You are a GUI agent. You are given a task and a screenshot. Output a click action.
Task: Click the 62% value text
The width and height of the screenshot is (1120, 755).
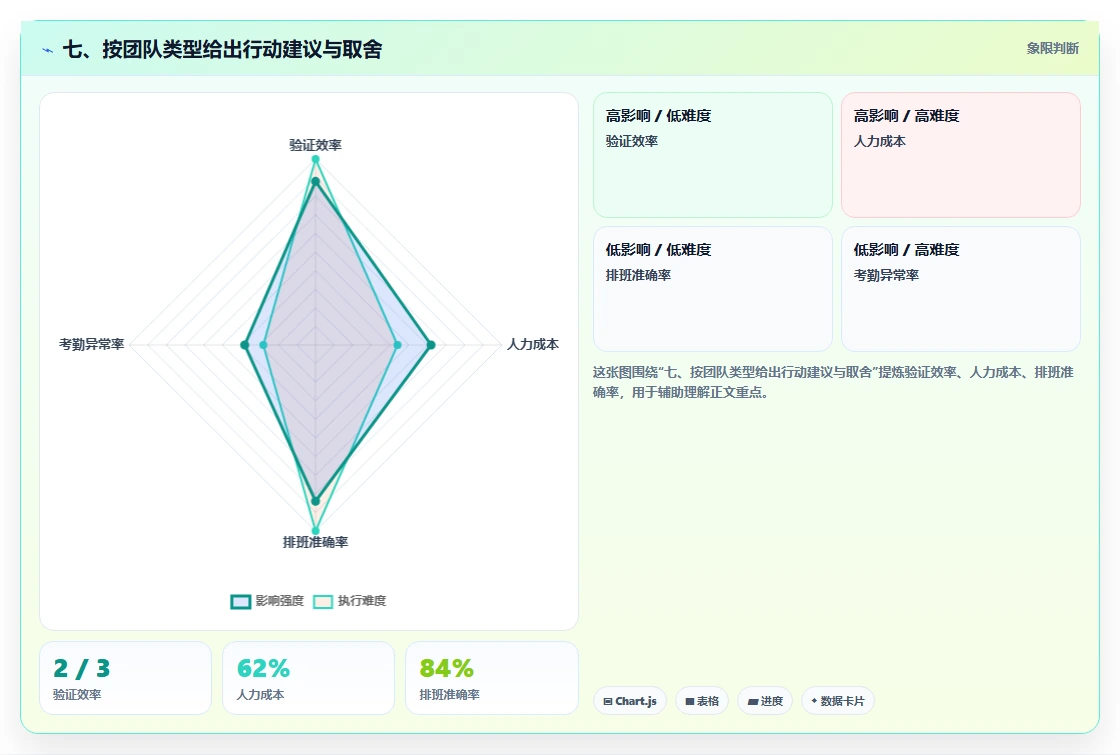coord(264,669)
